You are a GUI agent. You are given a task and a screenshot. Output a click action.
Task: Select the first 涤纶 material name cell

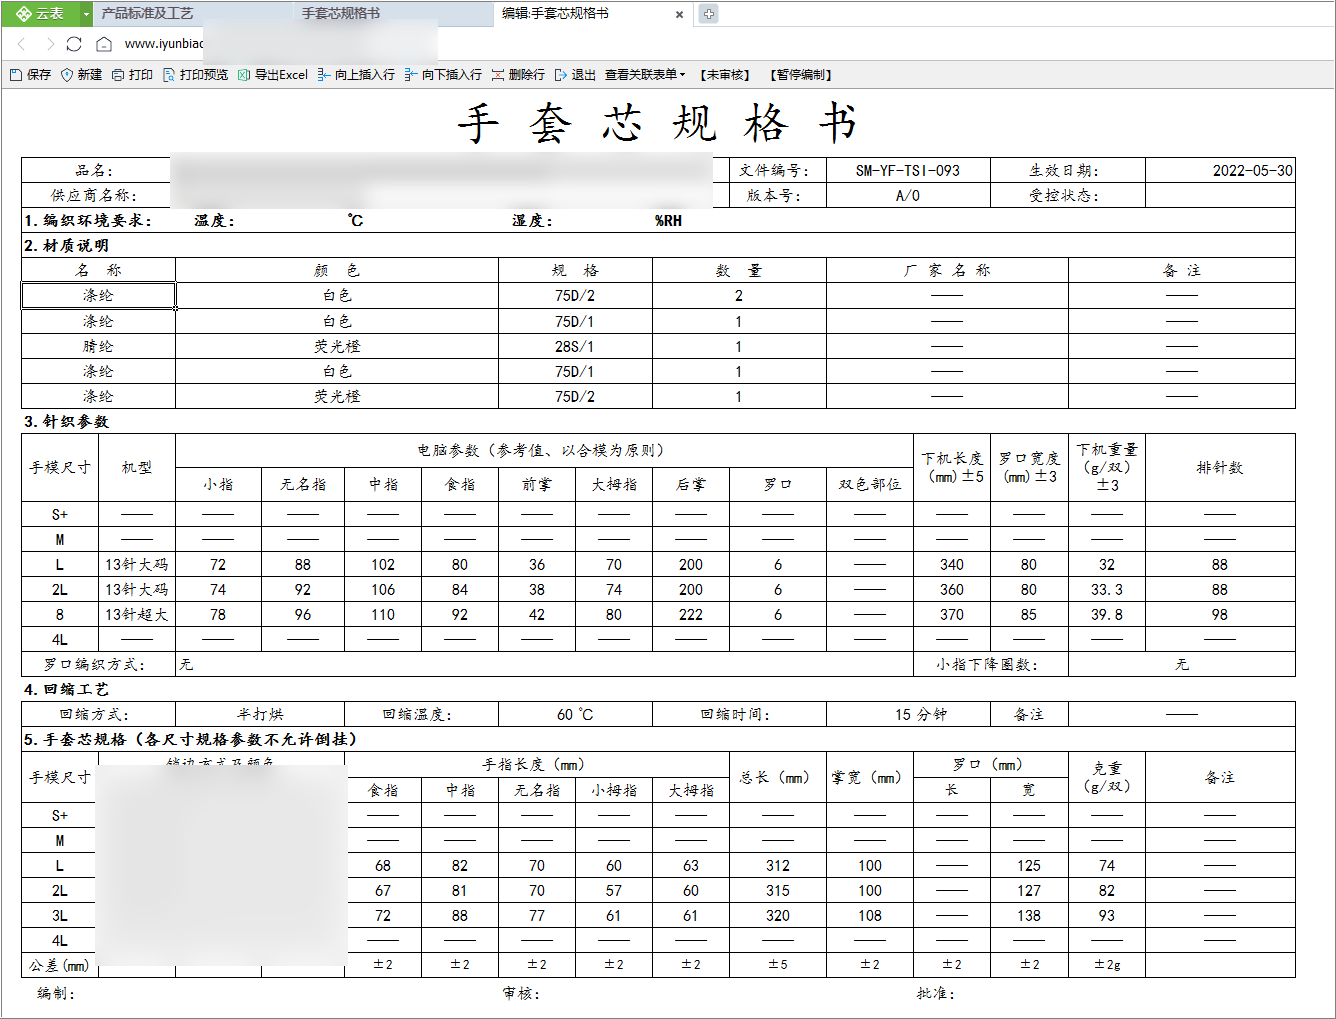tap(98, 296)
